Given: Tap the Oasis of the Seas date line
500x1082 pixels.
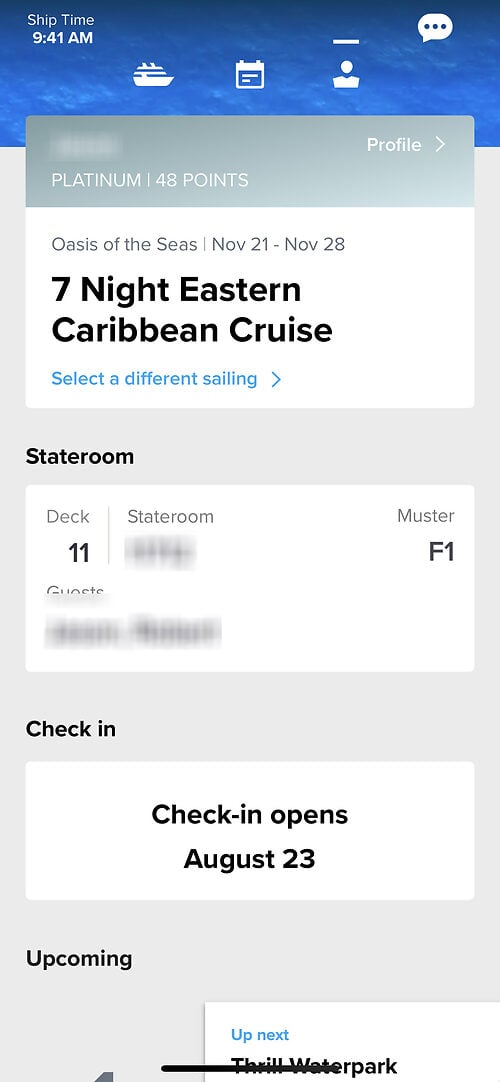Looking at the screenshot, I should pyautogui.click(x=198, y=244).
